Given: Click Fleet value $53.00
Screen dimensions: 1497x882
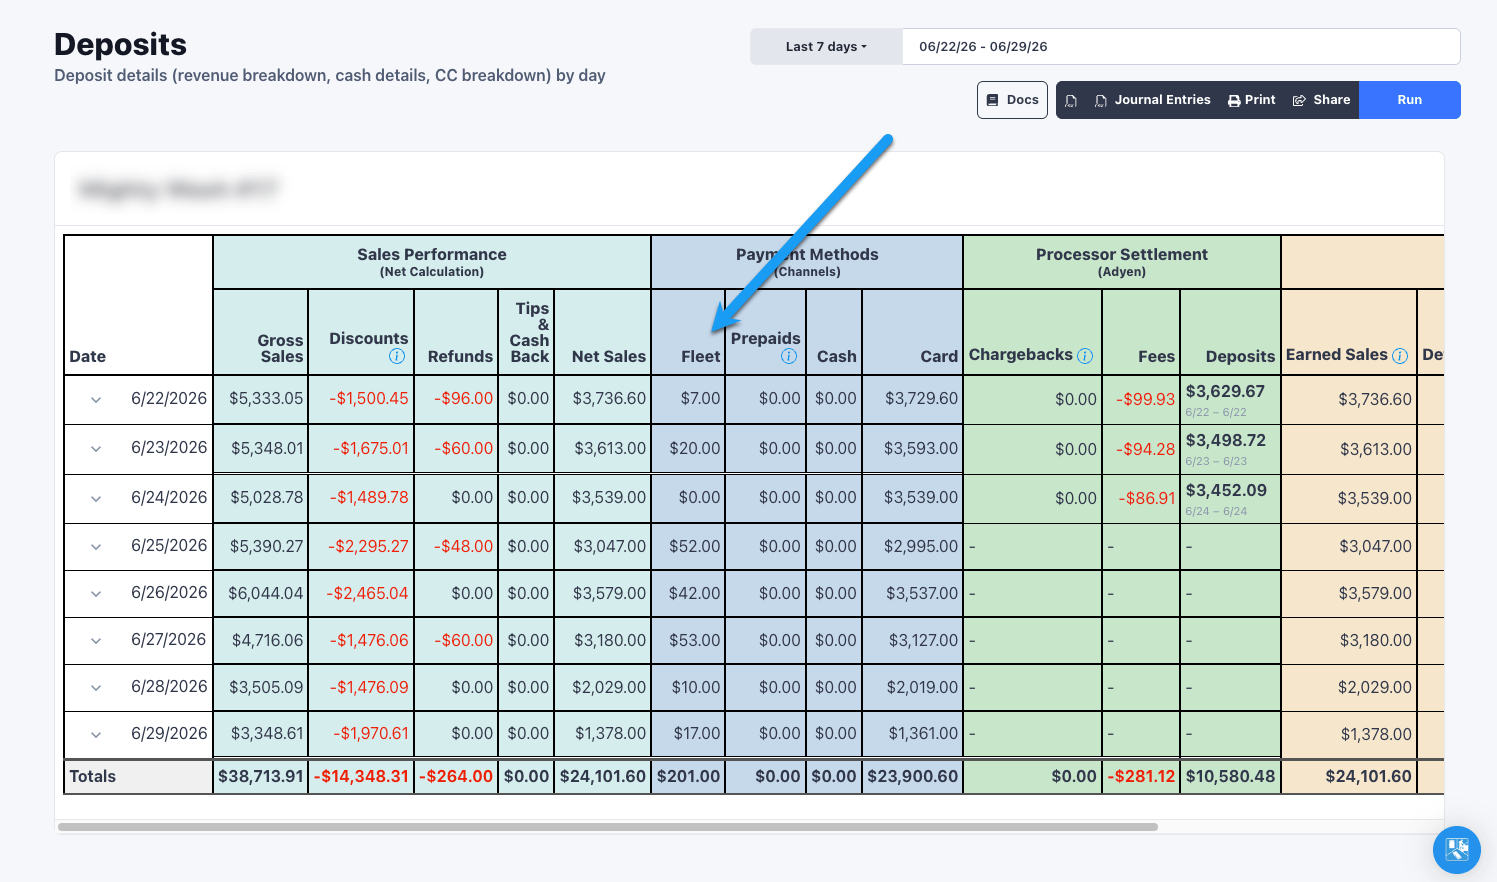Looking at the screenshot, I should click(695, 640).
